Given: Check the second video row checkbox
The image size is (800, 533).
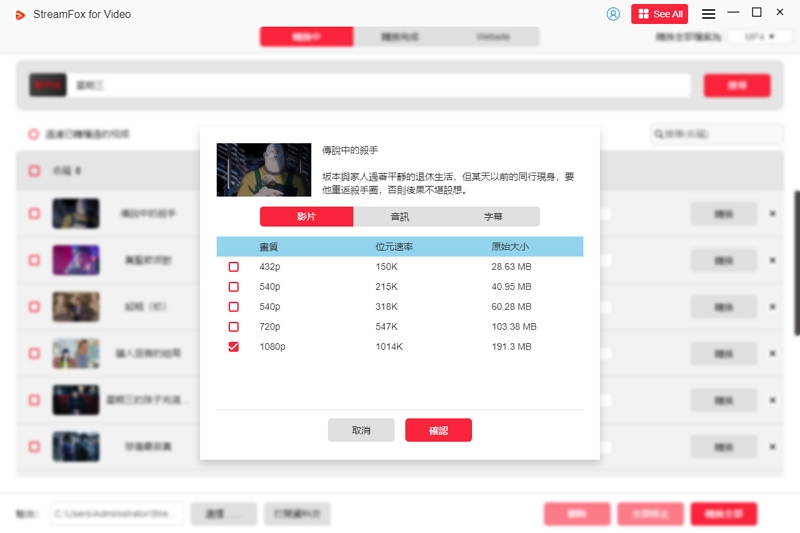Looking at the screenshot, I should [34, 260].
